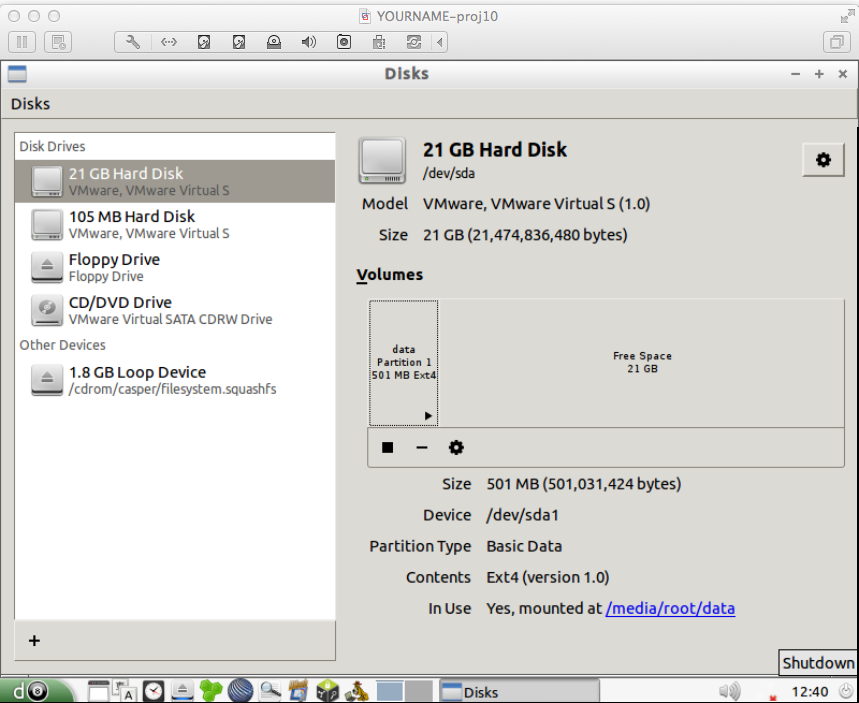
Task: Open virtual machine settings wrench icon
Action: 133,42
